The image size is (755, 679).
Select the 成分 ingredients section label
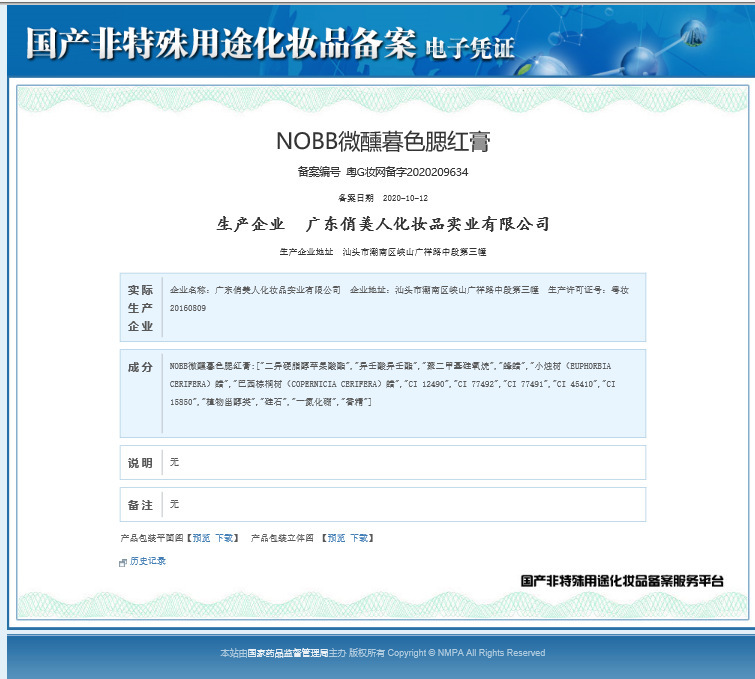coord(140,367)
